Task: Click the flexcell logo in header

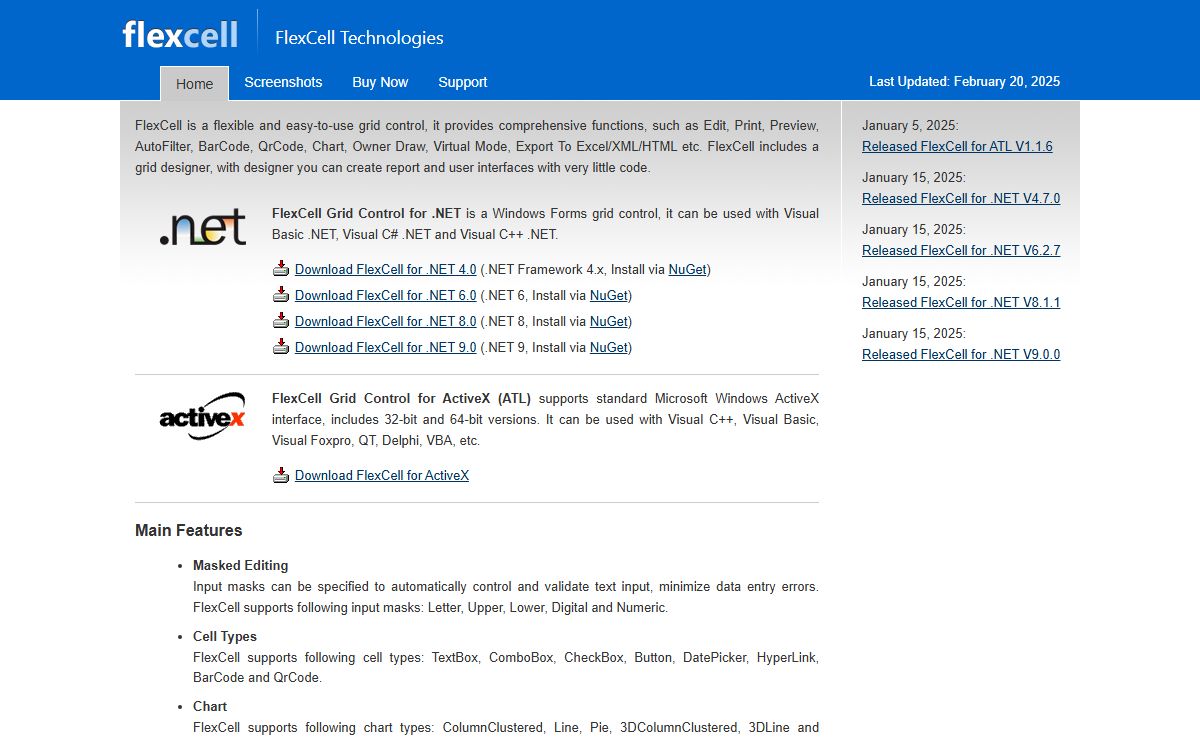Action: (x=180, y=35)
